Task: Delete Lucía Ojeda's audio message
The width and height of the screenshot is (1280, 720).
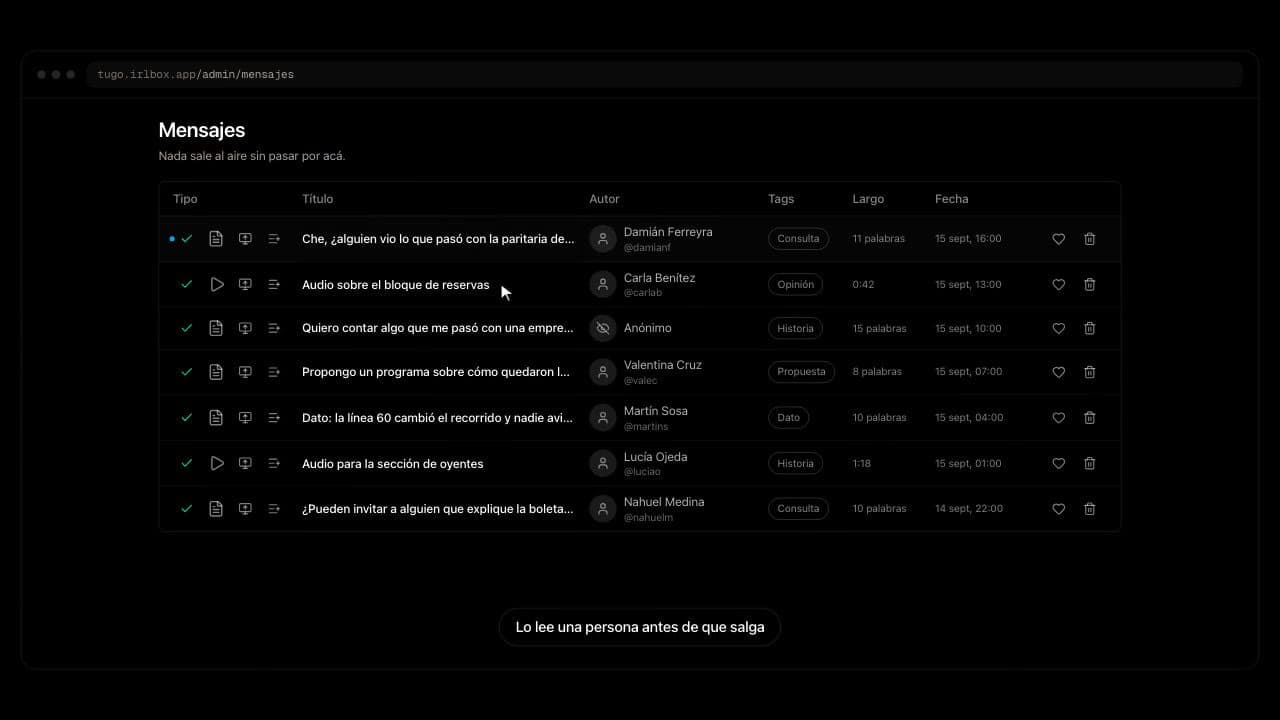Action: 1090,464
